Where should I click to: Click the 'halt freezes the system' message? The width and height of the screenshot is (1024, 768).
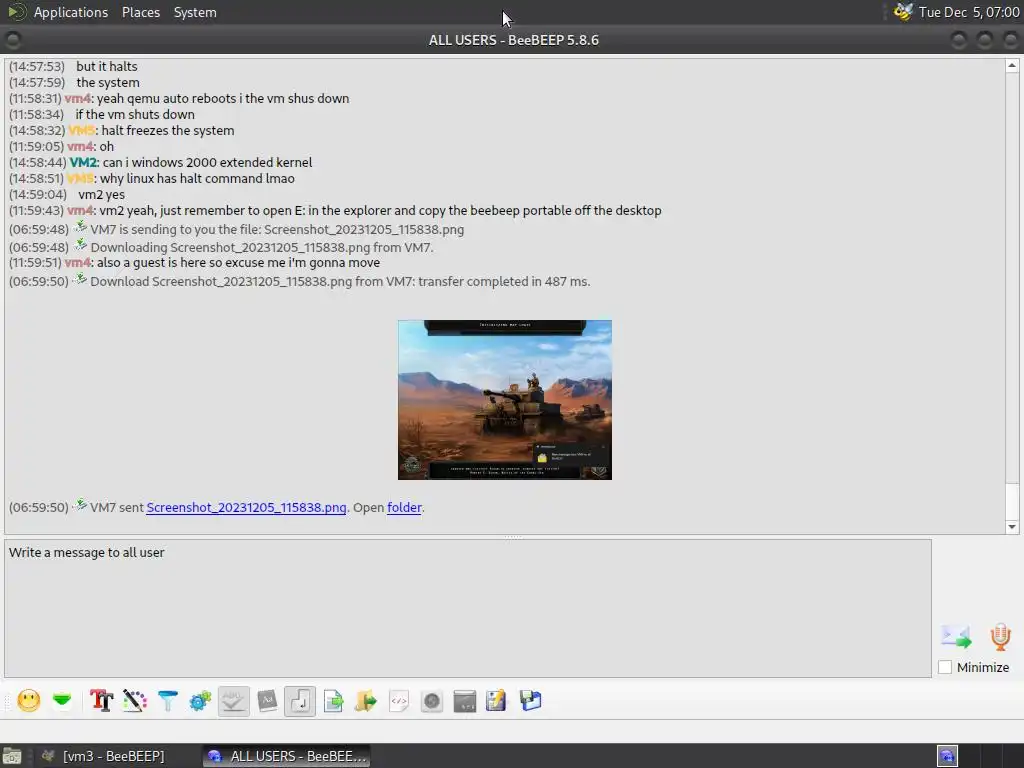click(x=168, y=130)
